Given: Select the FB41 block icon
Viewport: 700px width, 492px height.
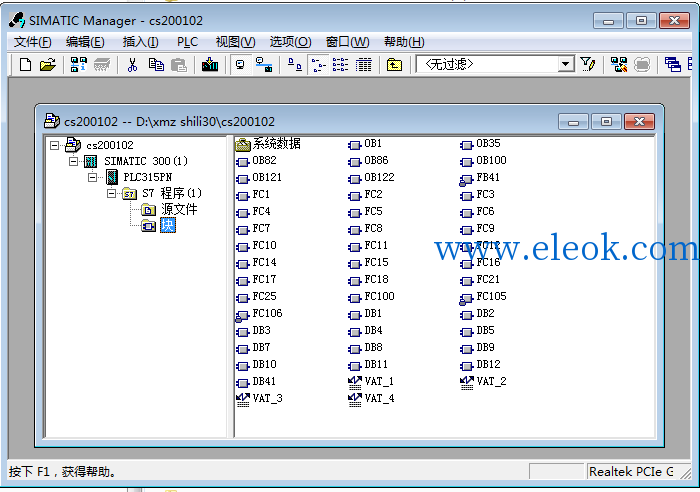Looking at the screenshot, I should coord(466,179).
